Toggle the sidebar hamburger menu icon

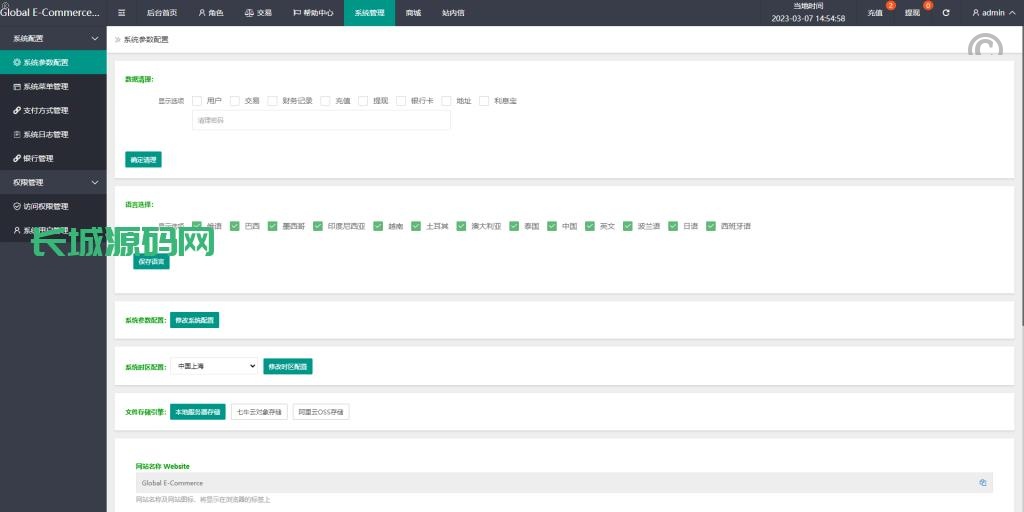pos(122,13)
